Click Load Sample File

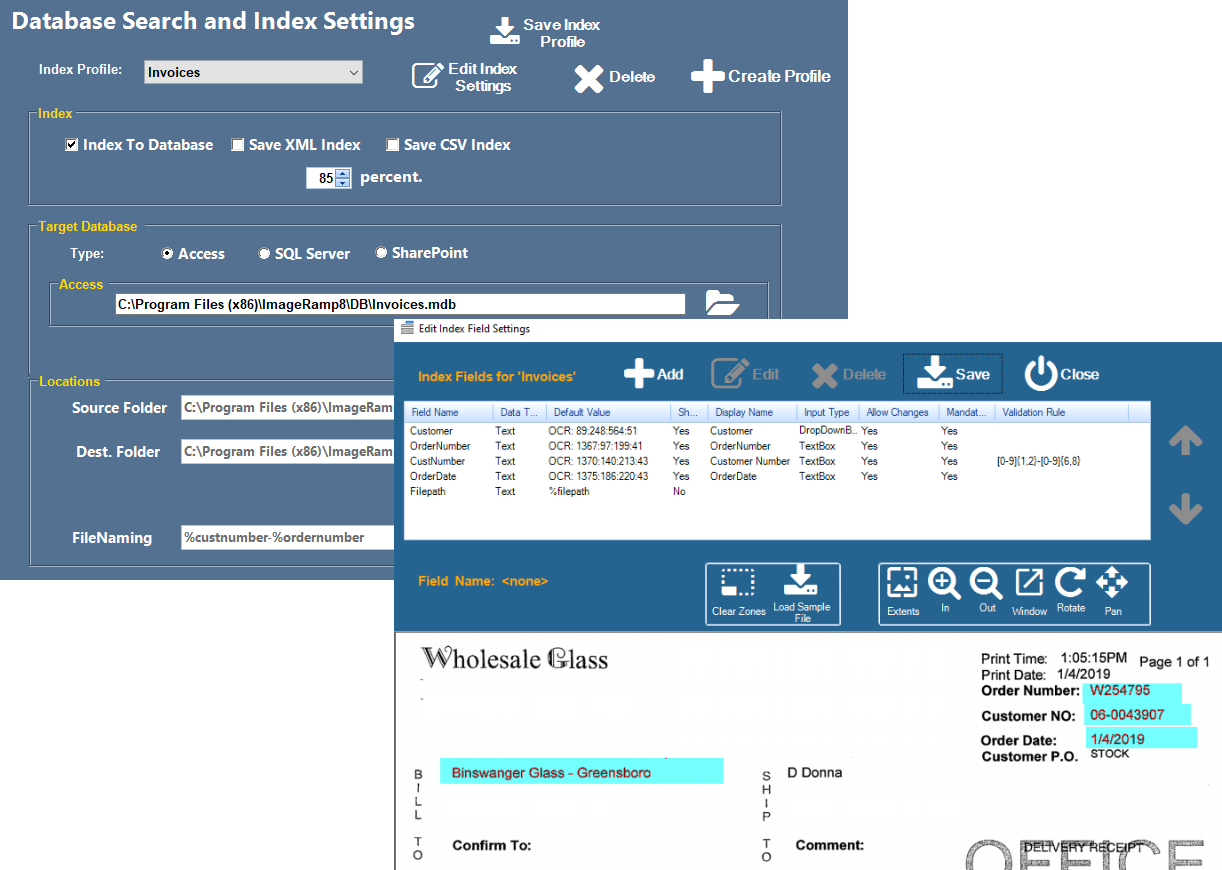(x=802, y=594)
